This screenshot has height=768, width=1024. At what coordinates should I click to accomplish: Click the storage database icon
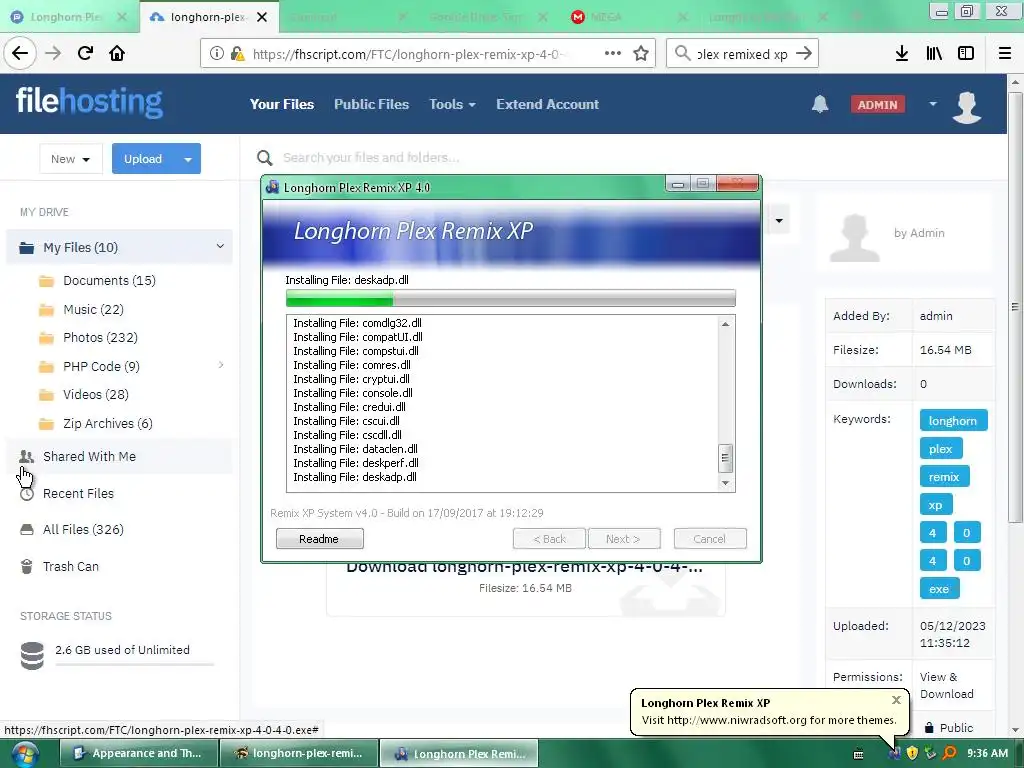pos(32,656)
